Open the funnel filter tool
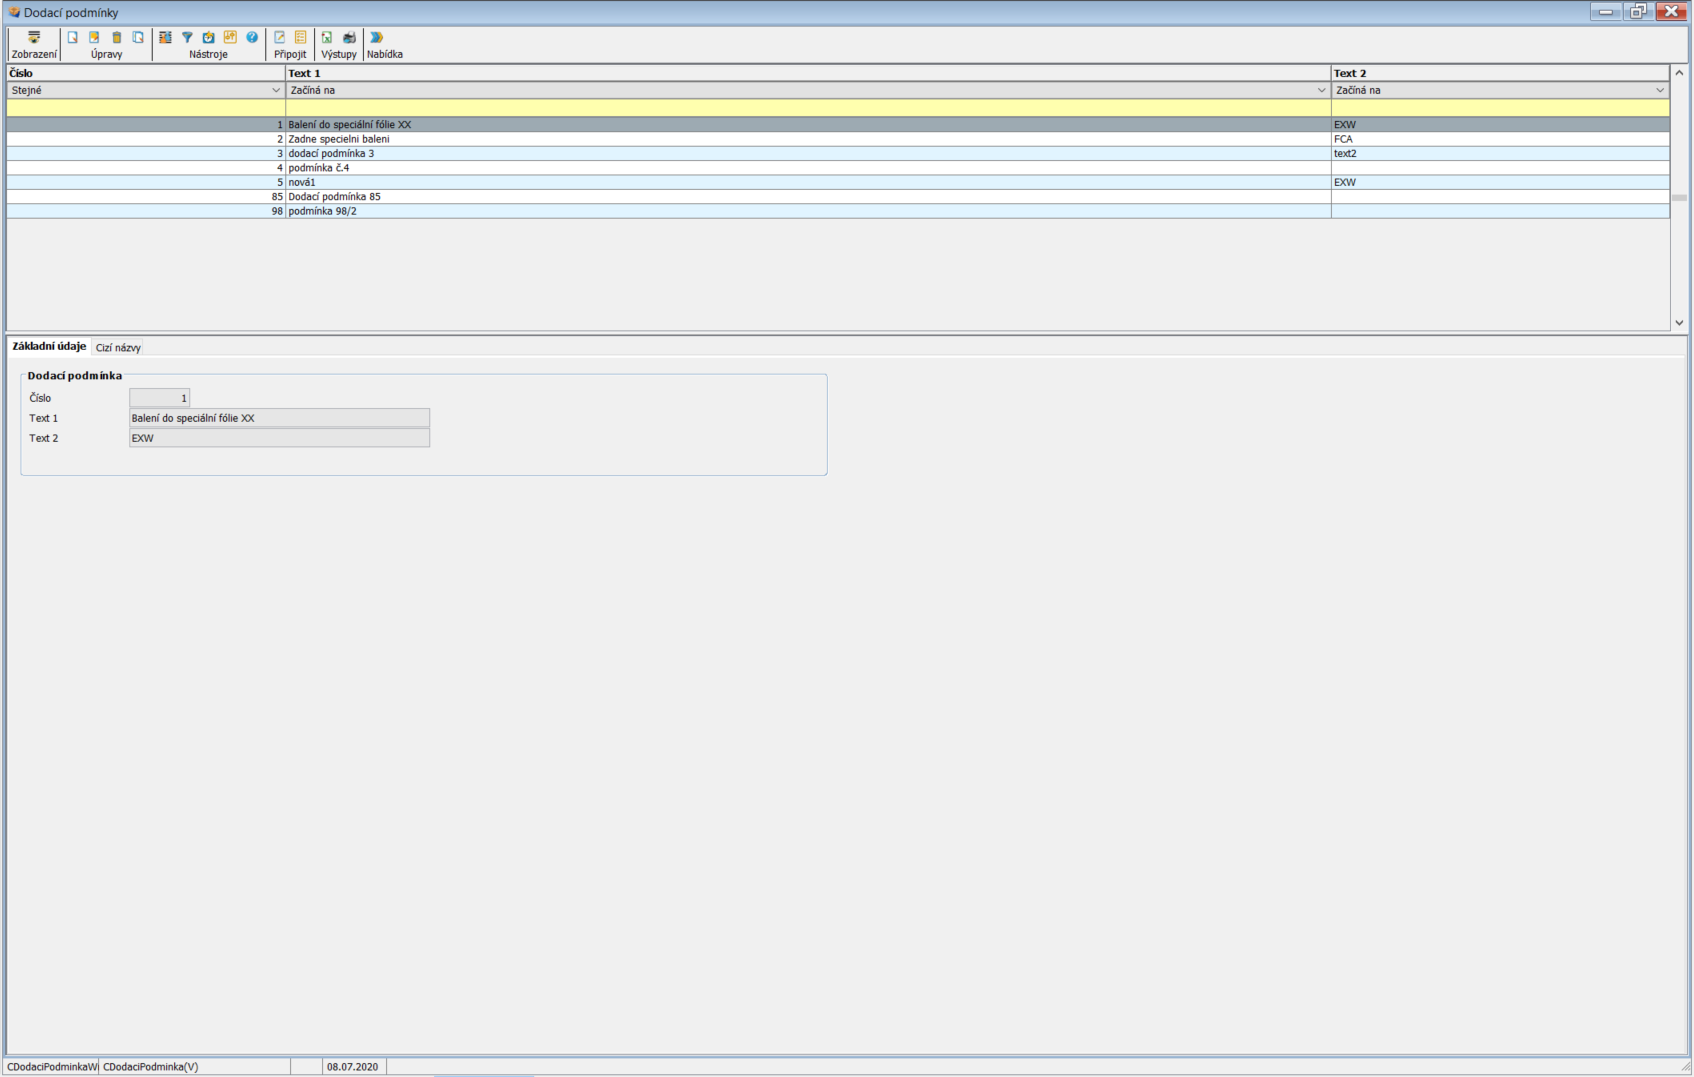The width and height of the screenshot is (1694, 1077). click(187, 38)
